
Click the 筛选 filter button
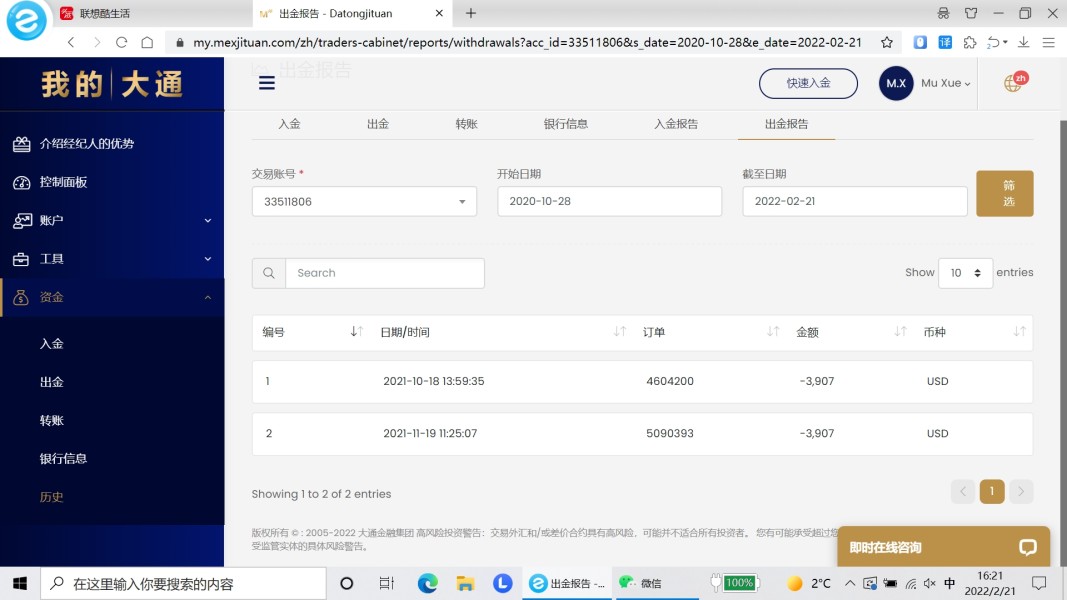tap(1005, 193)
